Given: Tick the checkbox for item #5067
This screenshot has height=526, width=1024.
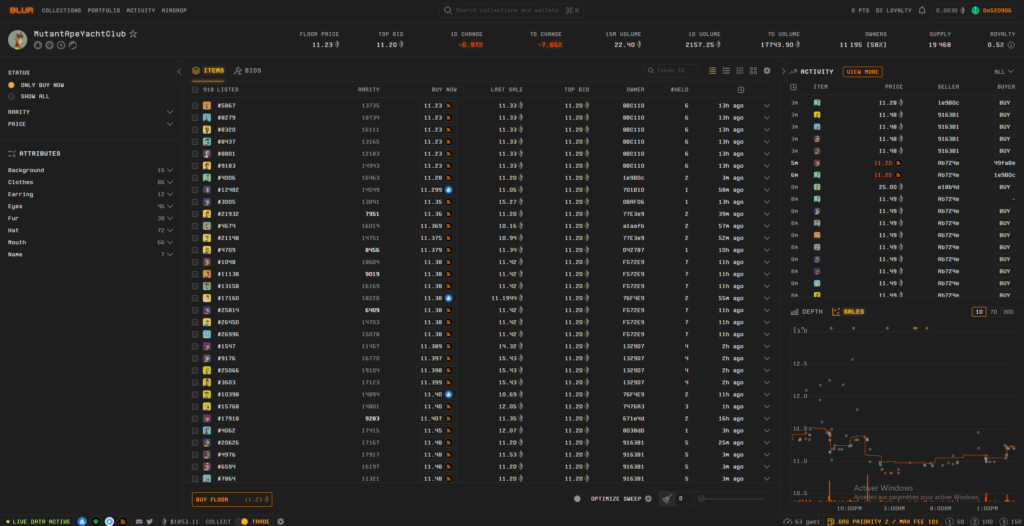Looking at the screenshot, I should point(195,106).
